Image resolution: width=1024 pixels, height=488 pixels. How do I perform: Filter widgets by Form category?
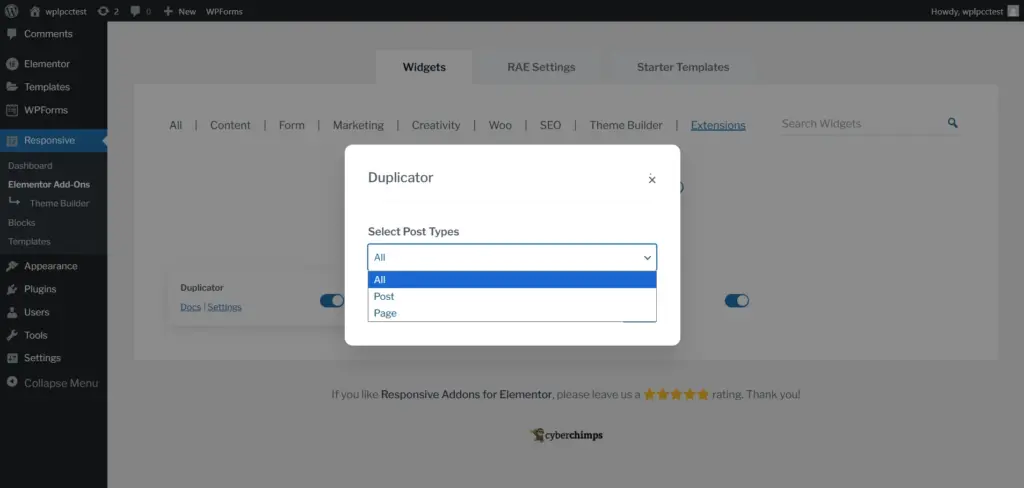(x=291, y=125)
